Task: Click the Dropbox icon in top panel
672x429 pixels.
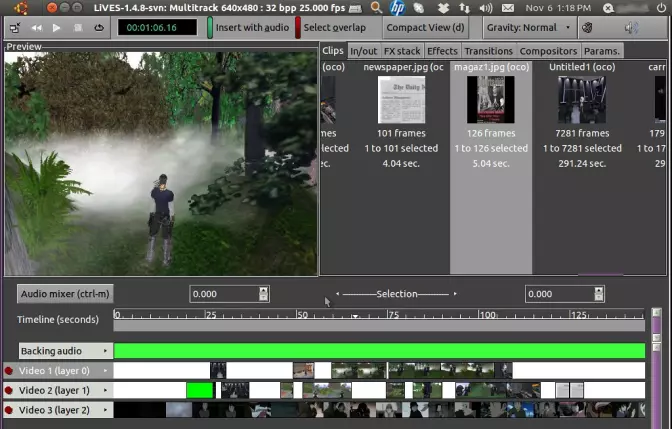Action: coord(443,8)
